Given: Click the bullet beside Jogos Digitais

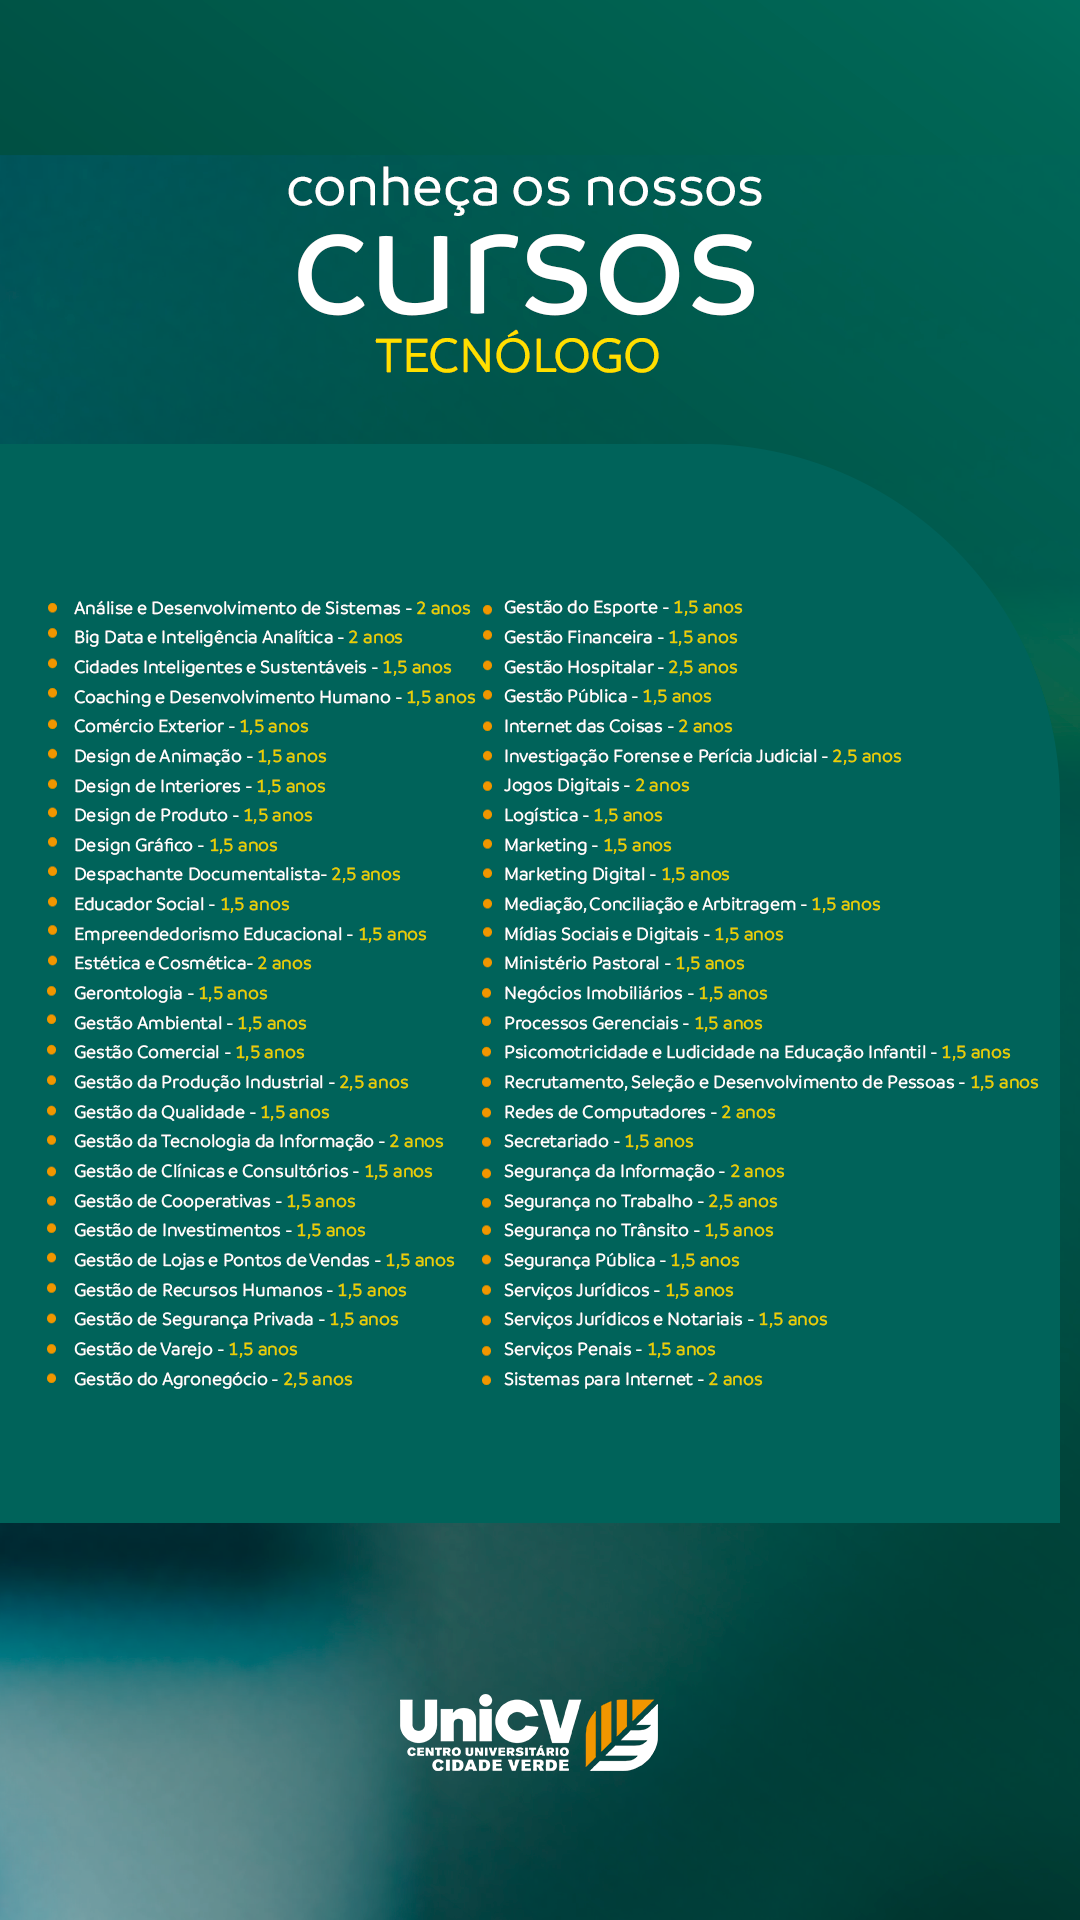Looking at the screenshot, I should [x=487, y=786].
